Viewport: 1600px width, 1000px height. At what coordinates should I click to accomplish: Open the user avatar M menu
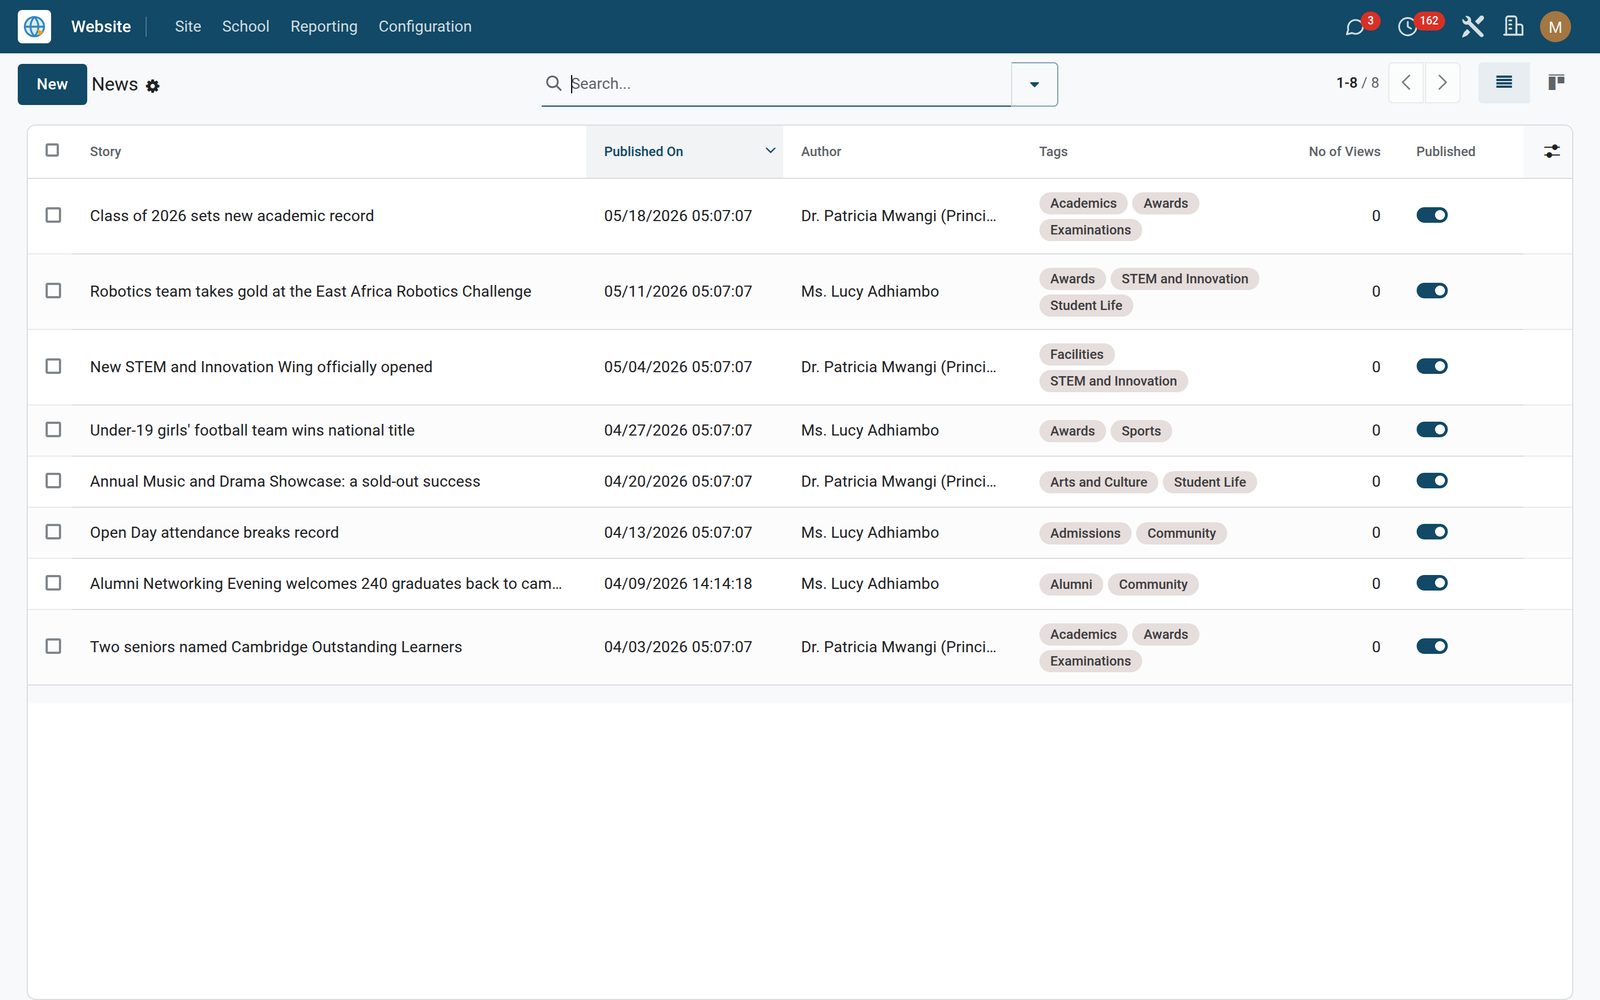coord(1555,27)
